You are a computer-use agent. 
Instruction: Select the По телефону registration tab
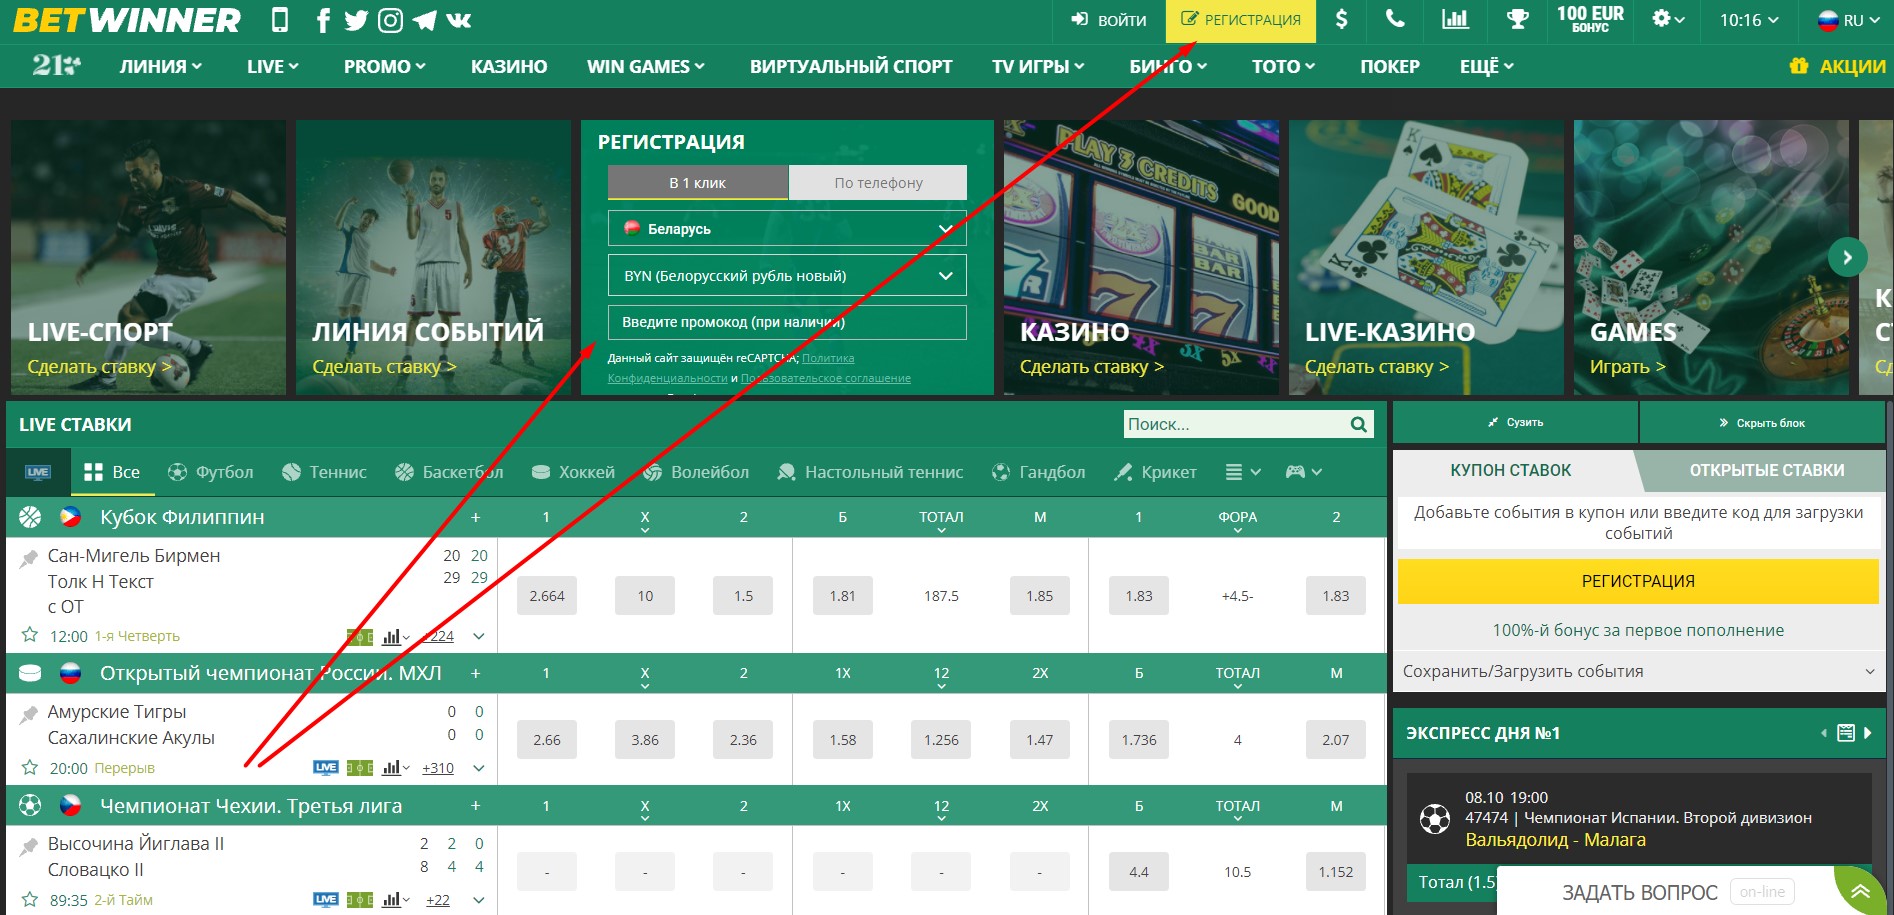tap(878, 182)
